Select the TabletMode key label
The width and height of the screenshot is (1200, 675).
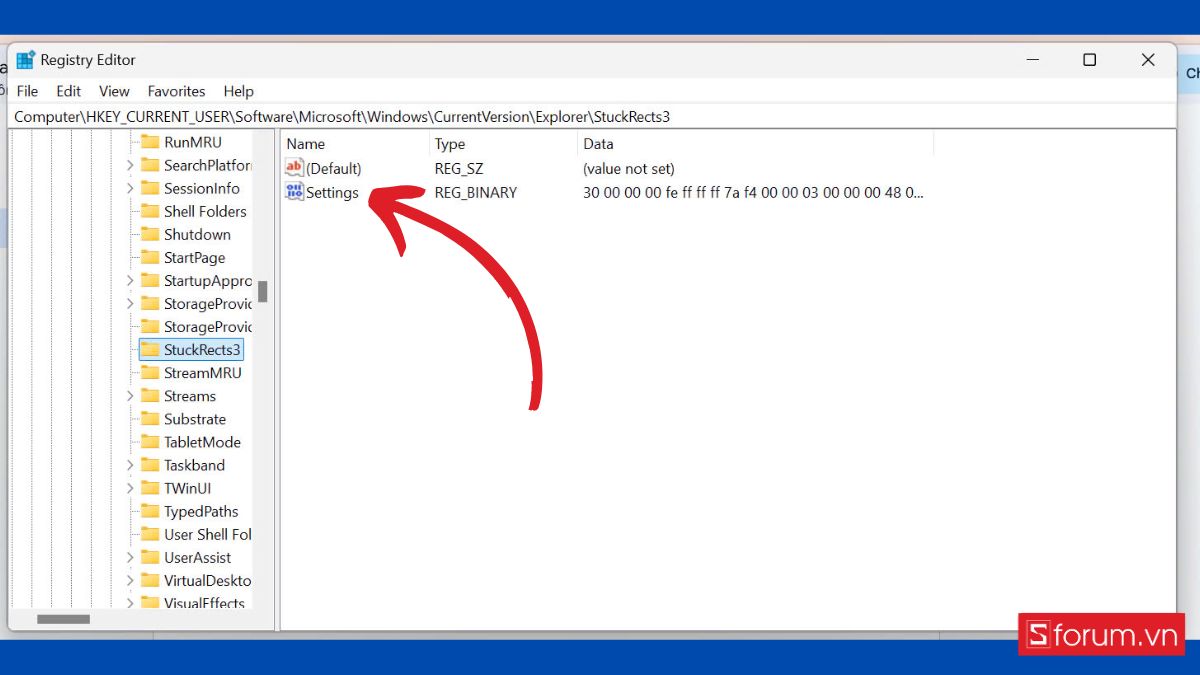pyautogui.click(x=202, y=442)
